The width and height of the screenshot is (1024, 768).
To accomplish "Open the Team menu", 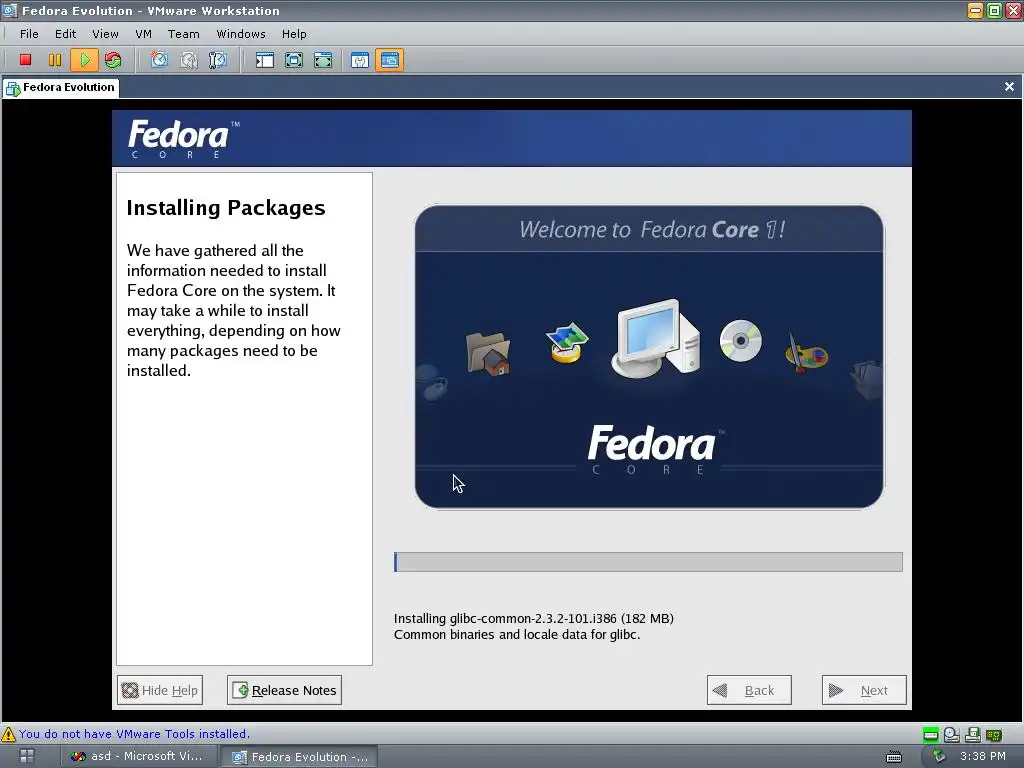I will (x=184, y=34).
